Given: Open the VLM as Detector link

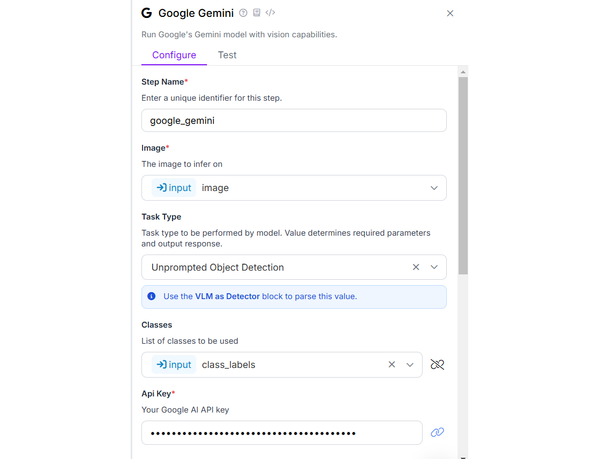Looking at the screenshot, I should click(x=227, y=296).
